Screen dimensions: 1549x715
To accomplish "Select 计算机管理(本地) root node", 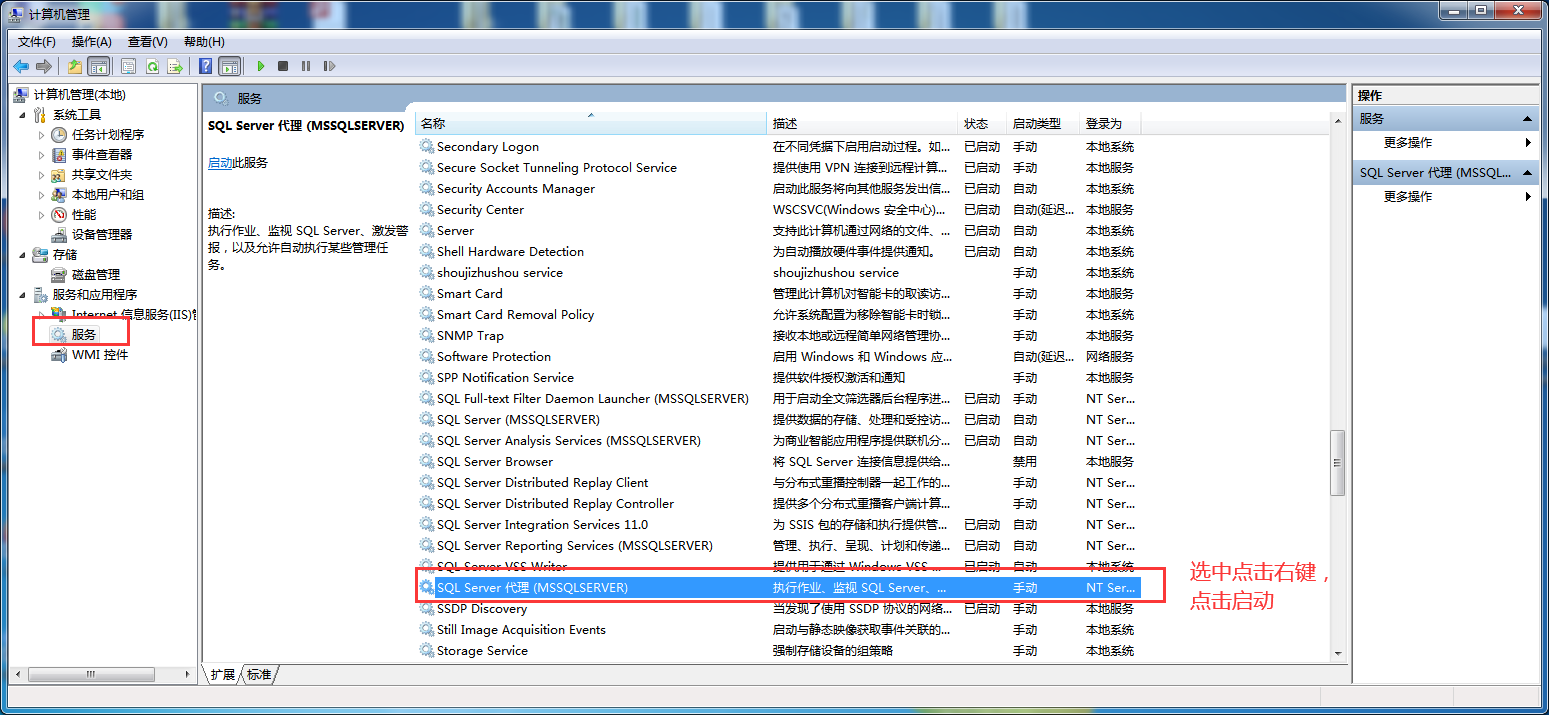I will point(80,94).
